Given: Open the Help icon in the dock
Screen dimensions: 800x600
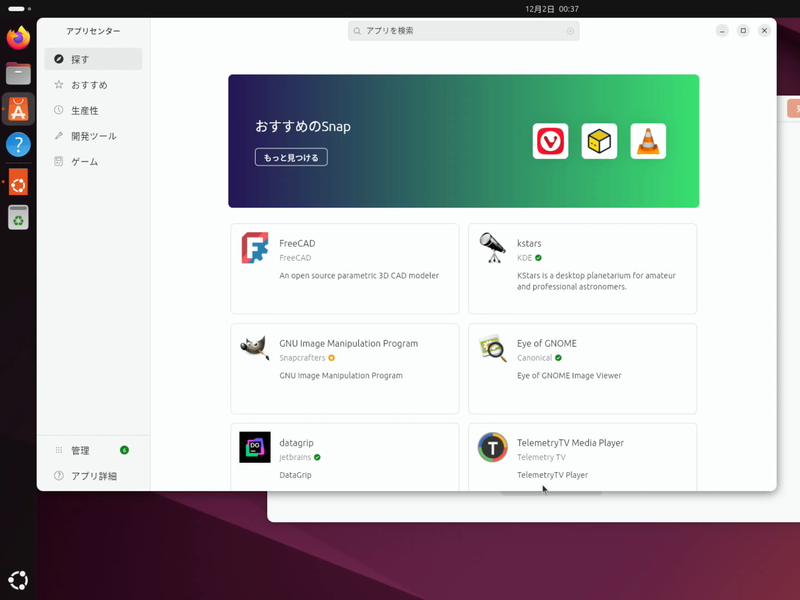Looking at the screenshot, I should 18,145.
